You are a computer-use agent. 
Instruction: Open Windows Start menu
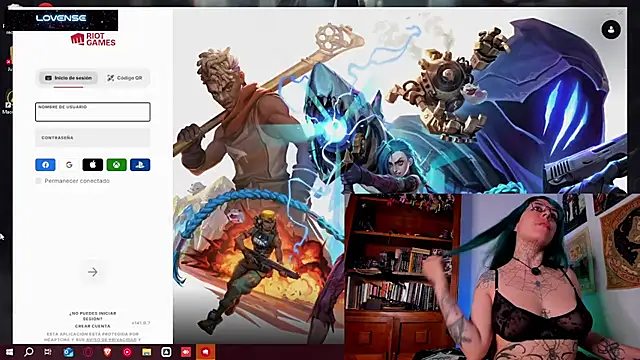(x=9, y=352)
